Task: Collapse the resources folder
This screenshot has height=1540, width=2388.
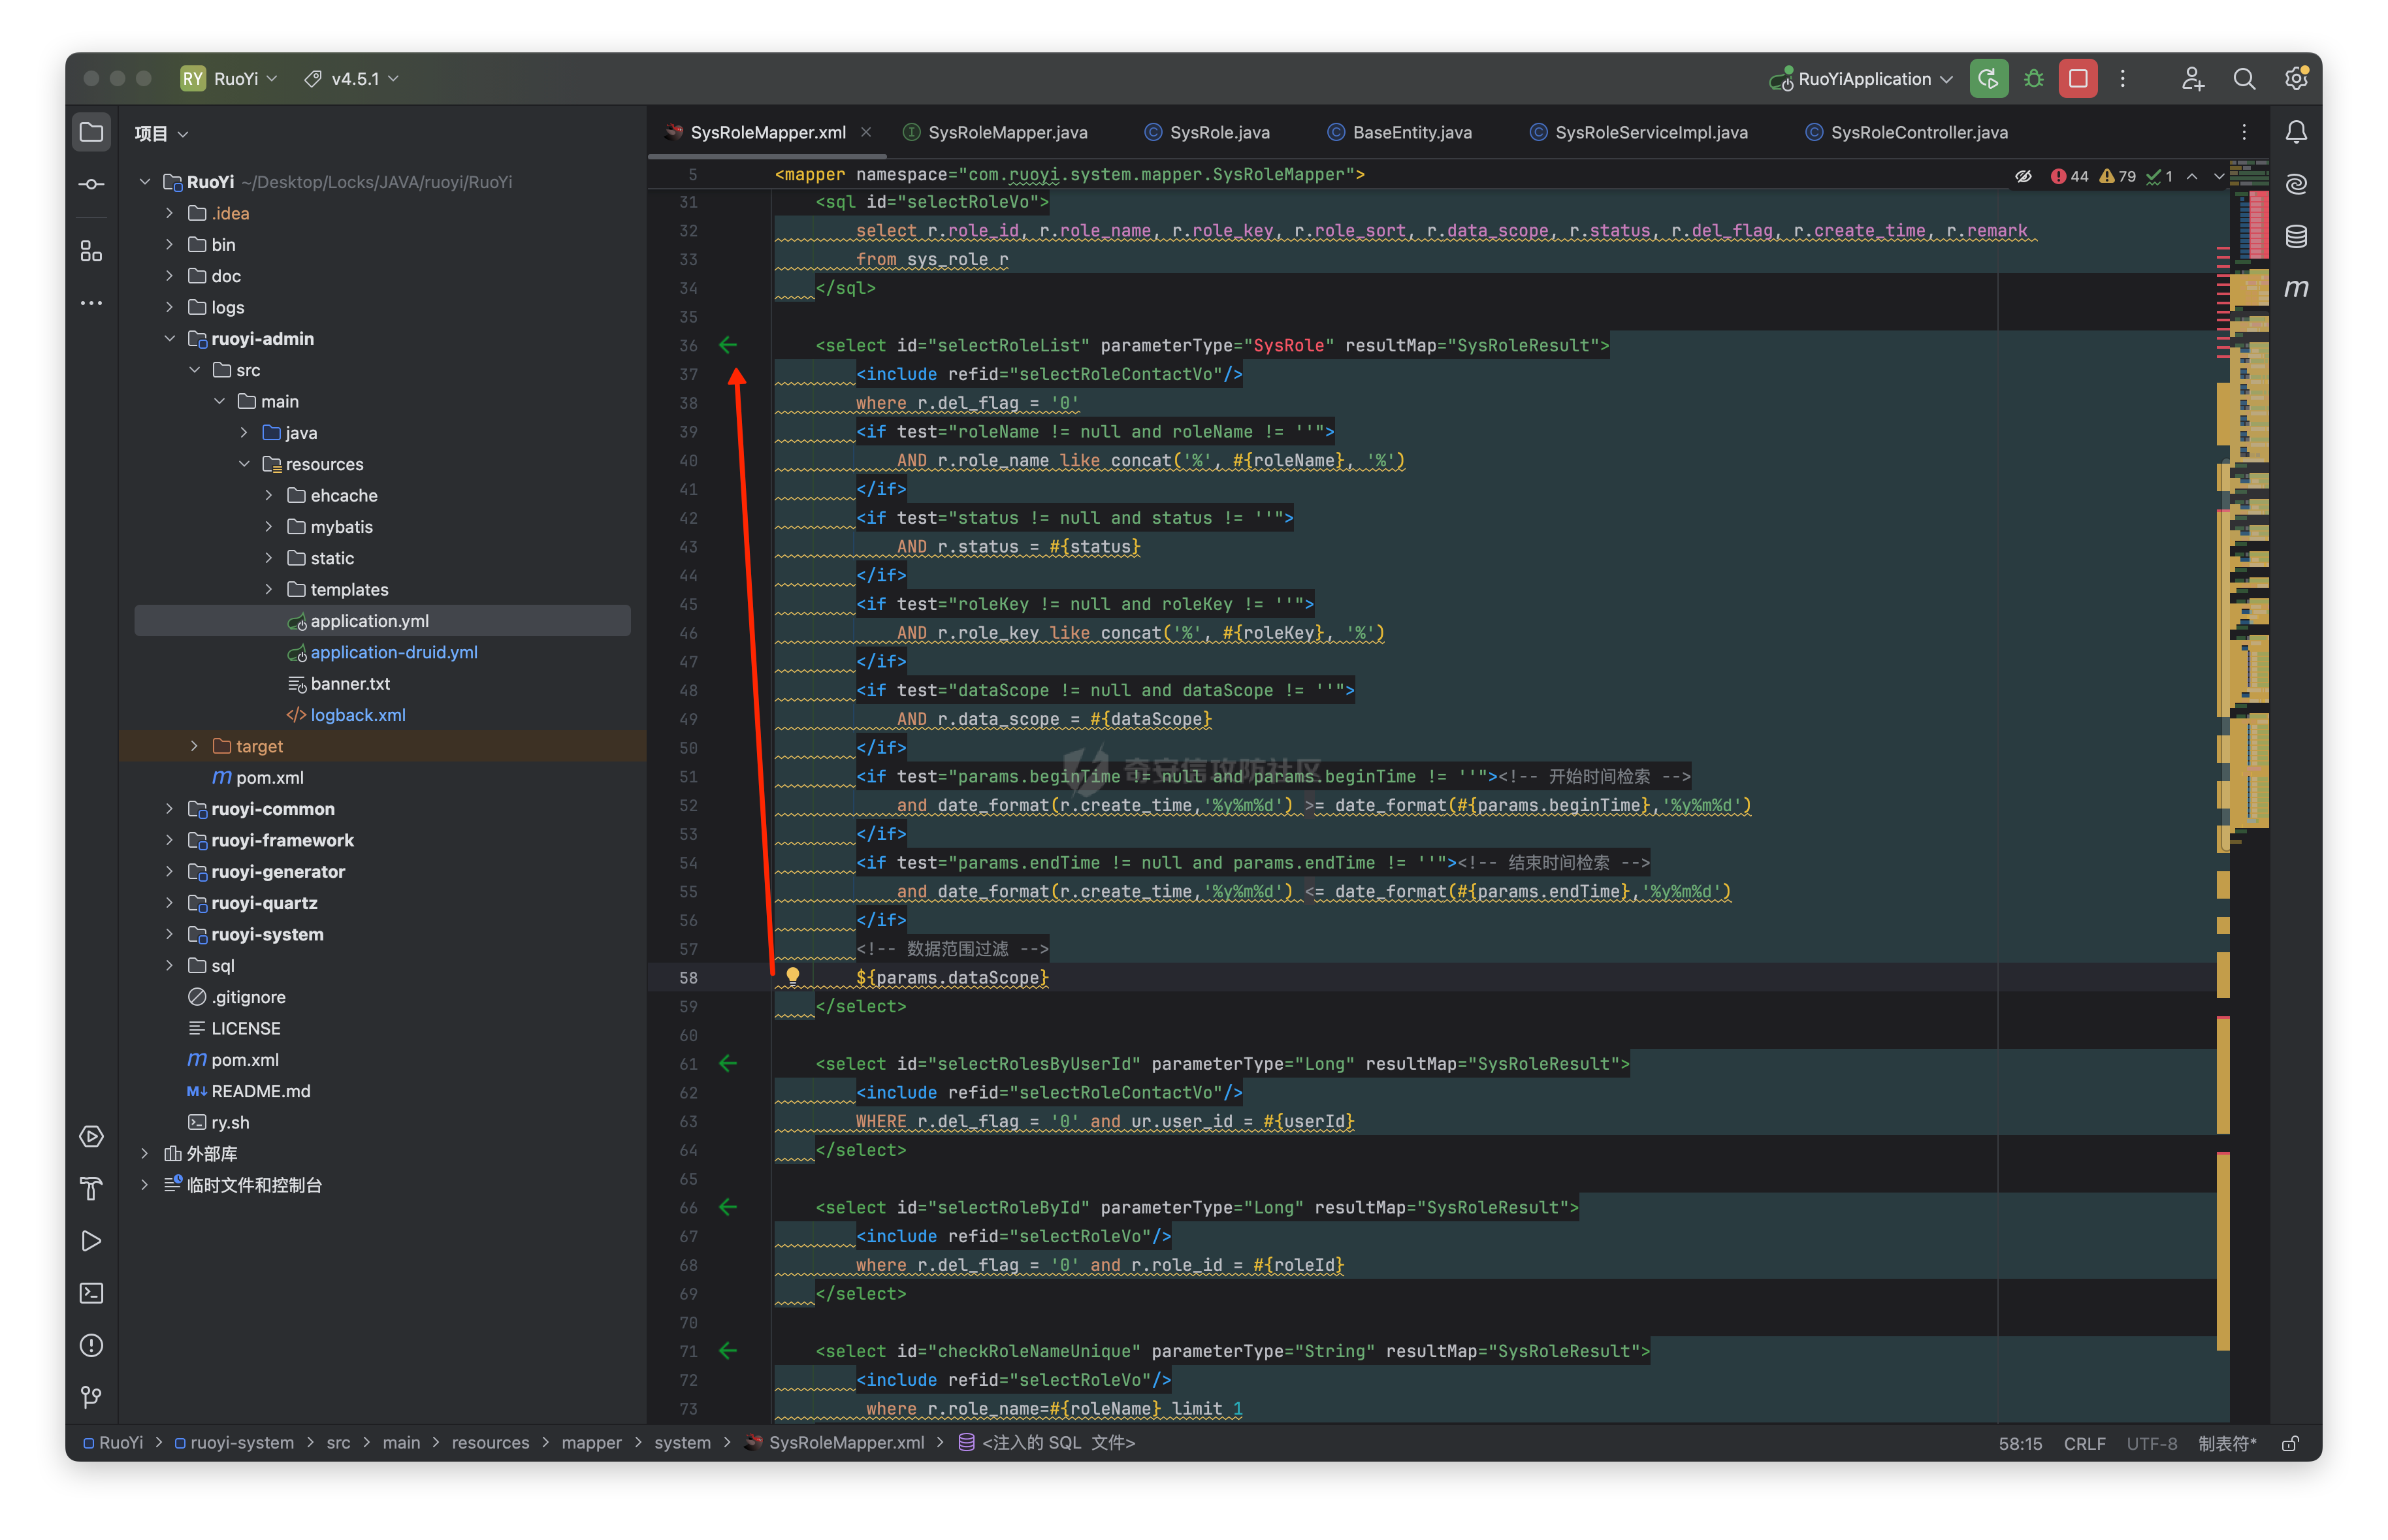Action: point(244,464)
